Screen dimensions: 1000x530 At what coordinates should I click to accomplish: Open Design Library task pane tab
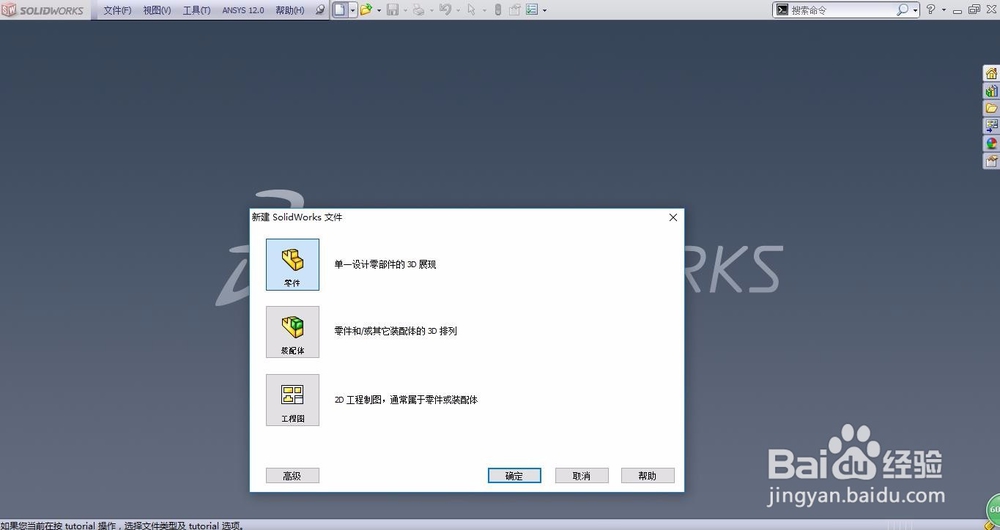click(991, 91)
